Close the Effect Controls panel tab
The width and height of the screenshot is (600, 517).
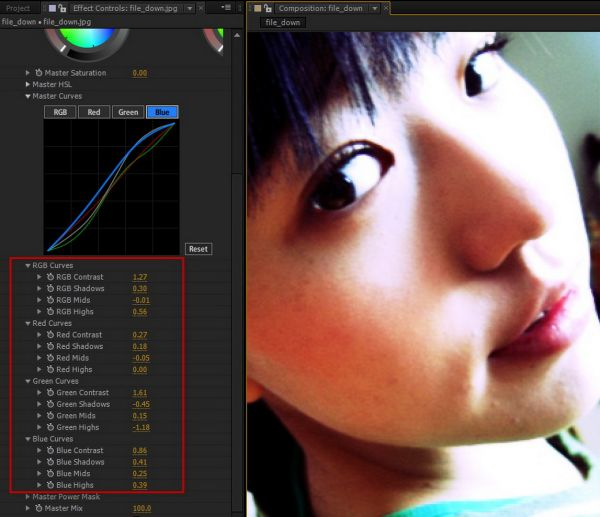click(x=201, y=8)
